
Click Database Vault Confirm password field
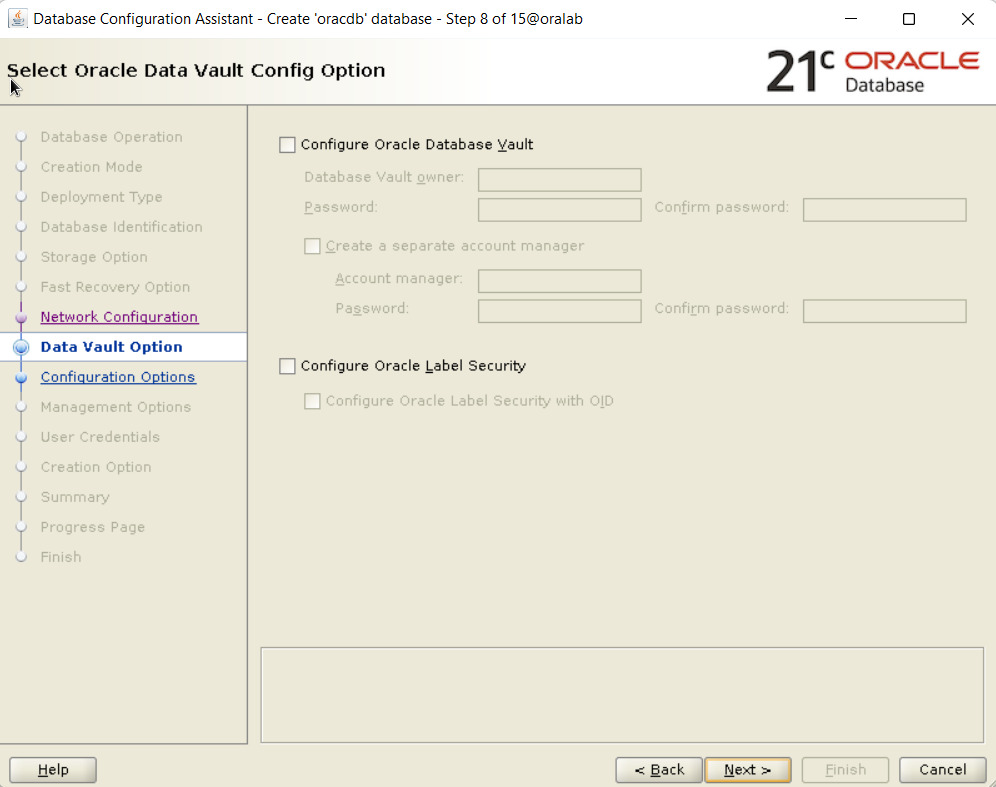(x=884, y=210)
